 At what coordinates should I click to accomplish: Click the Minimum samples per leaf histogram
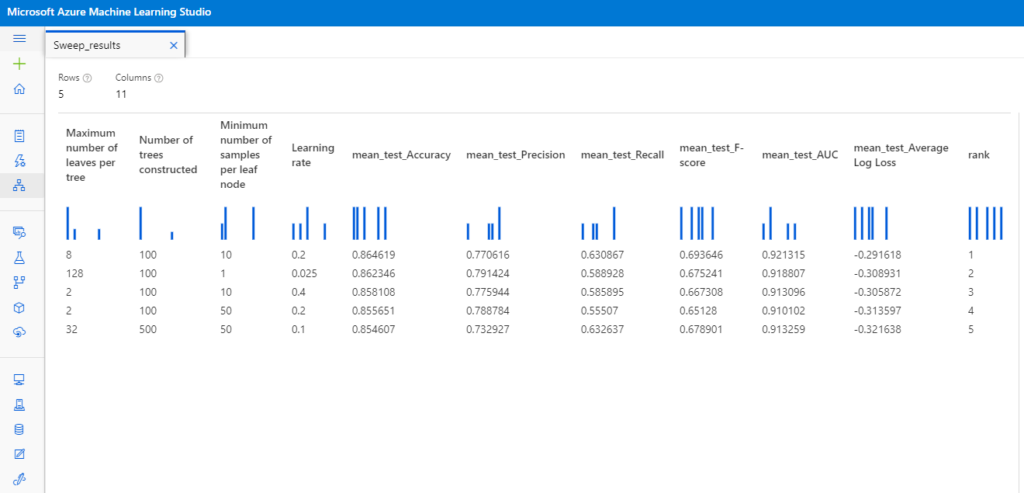click(238, 223)
